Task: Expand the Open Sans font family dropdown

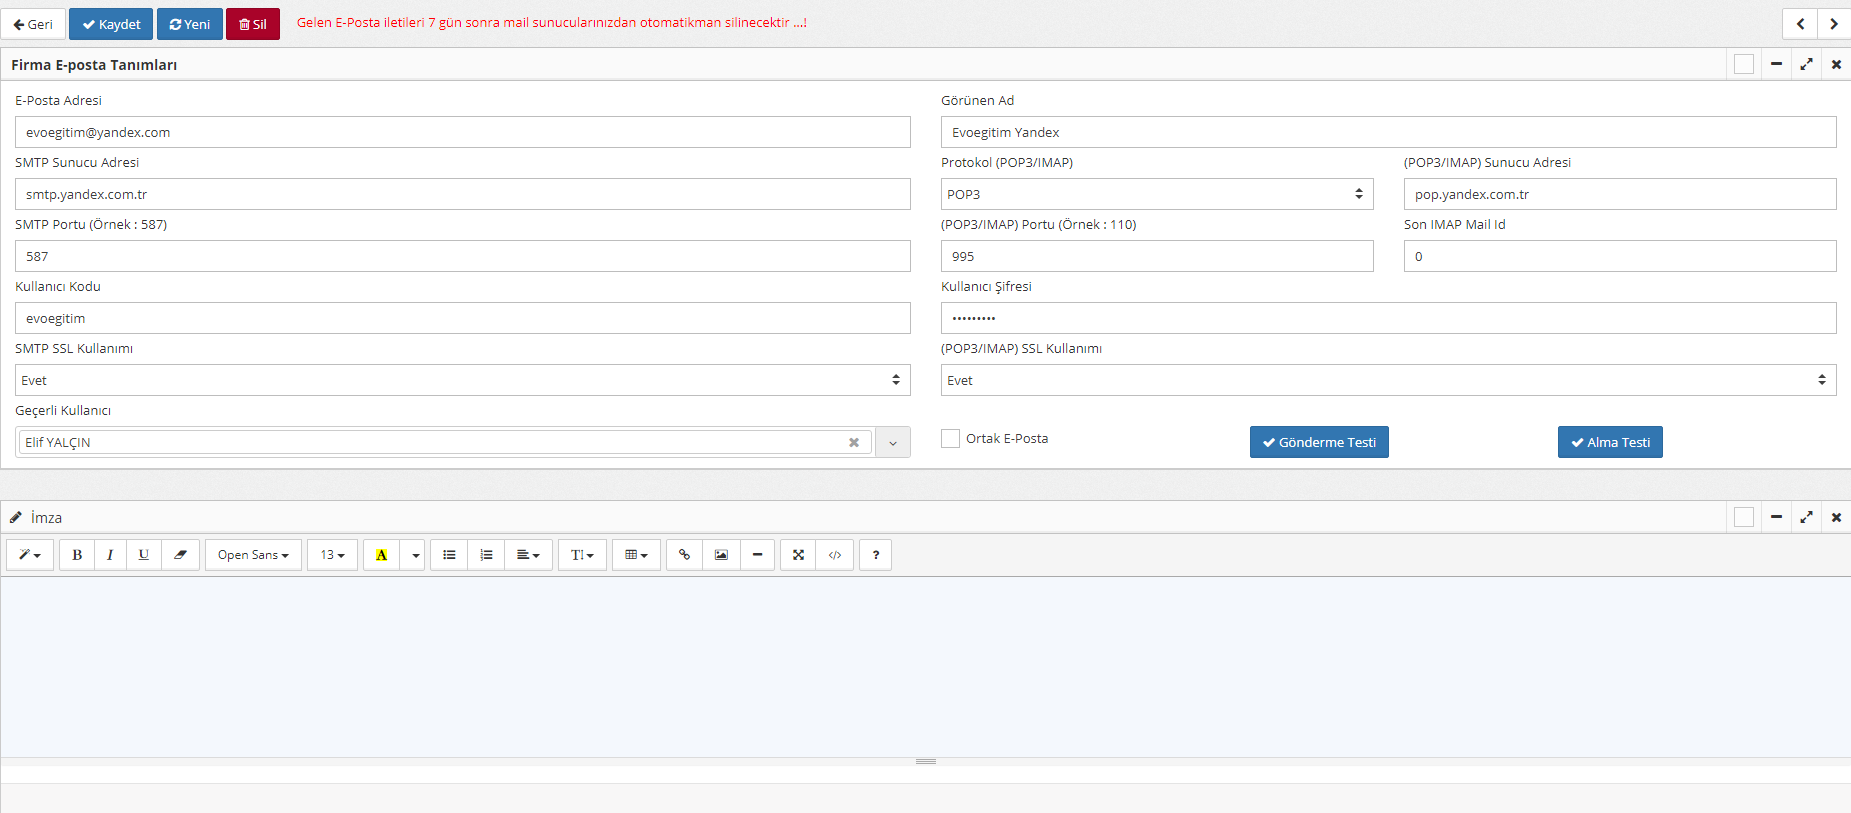Action: pyautogui.click(x=253, y=555)
